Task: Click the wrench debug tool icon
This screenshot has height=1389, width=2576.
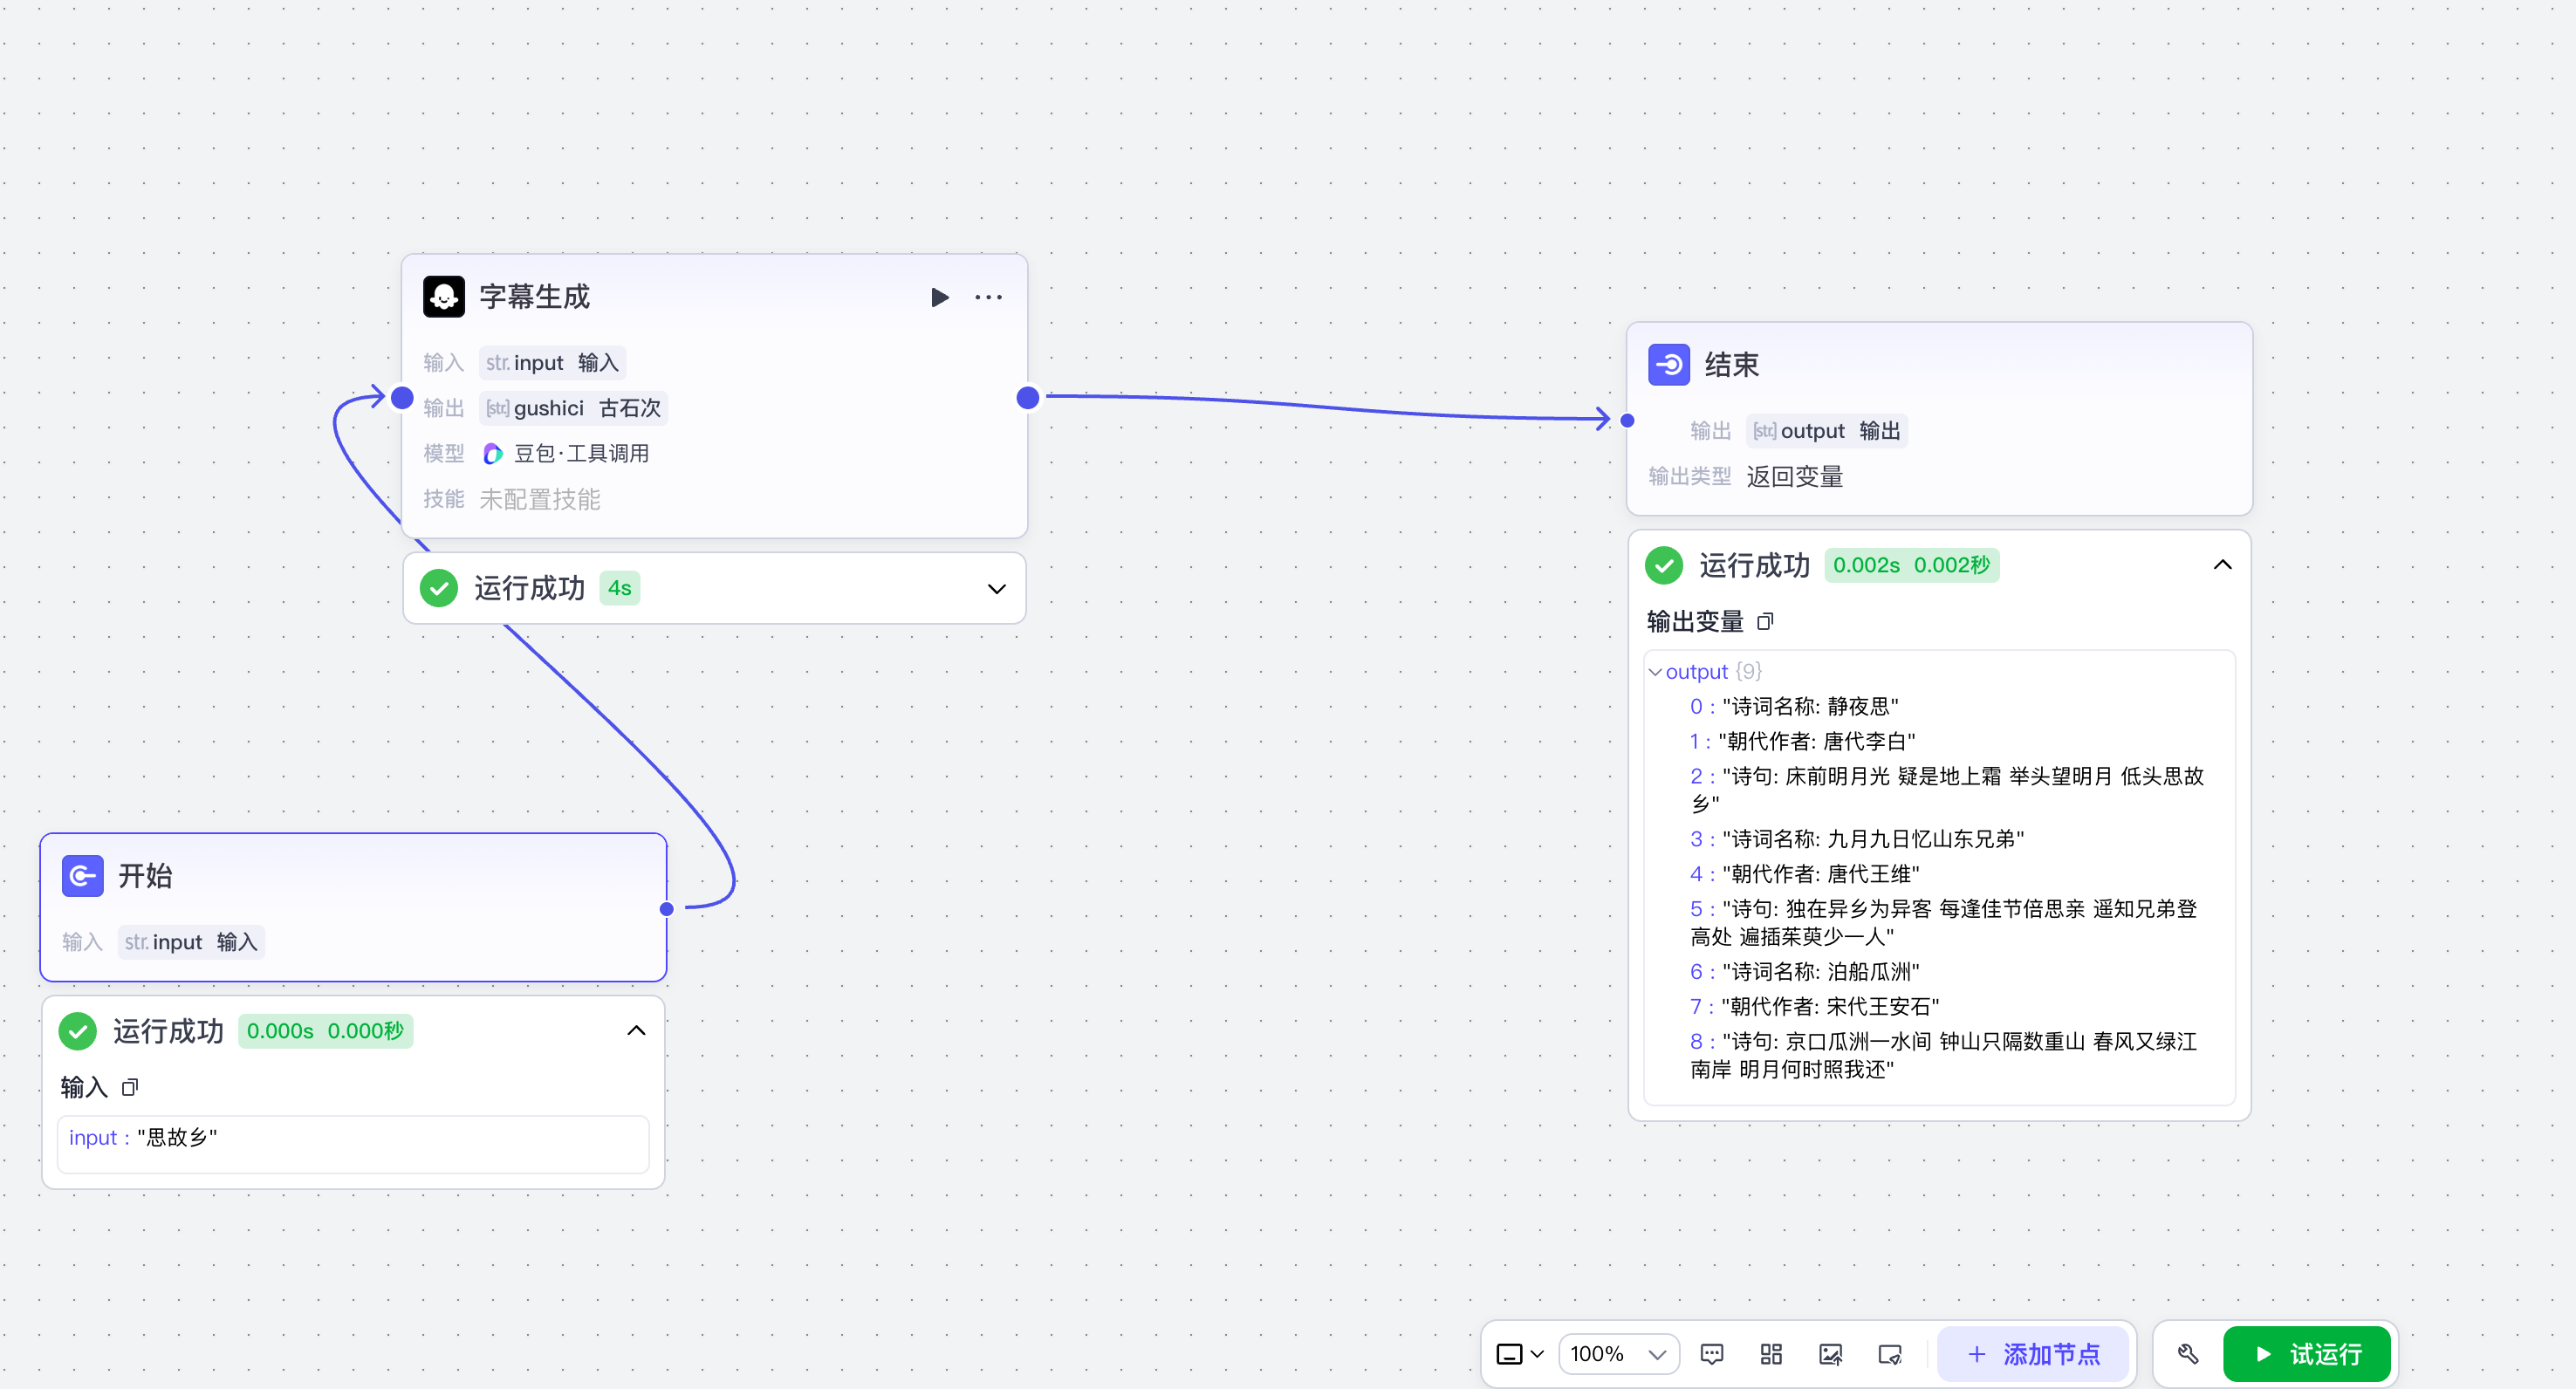Action: pos(2187,1354)
